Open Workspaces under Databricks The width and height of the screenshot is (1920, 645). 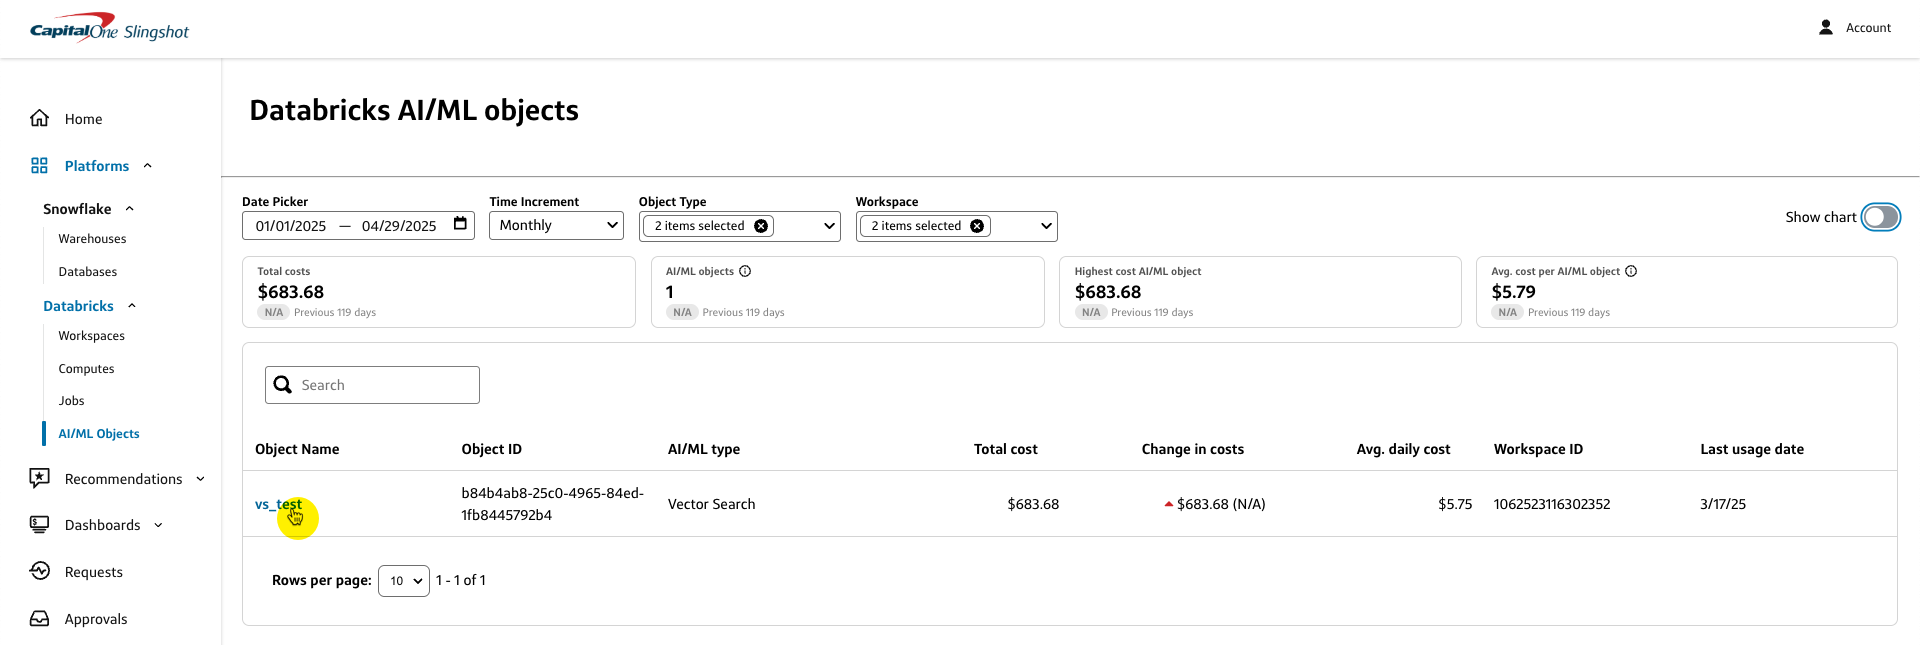pyautogui.click(x=92, y=336)
